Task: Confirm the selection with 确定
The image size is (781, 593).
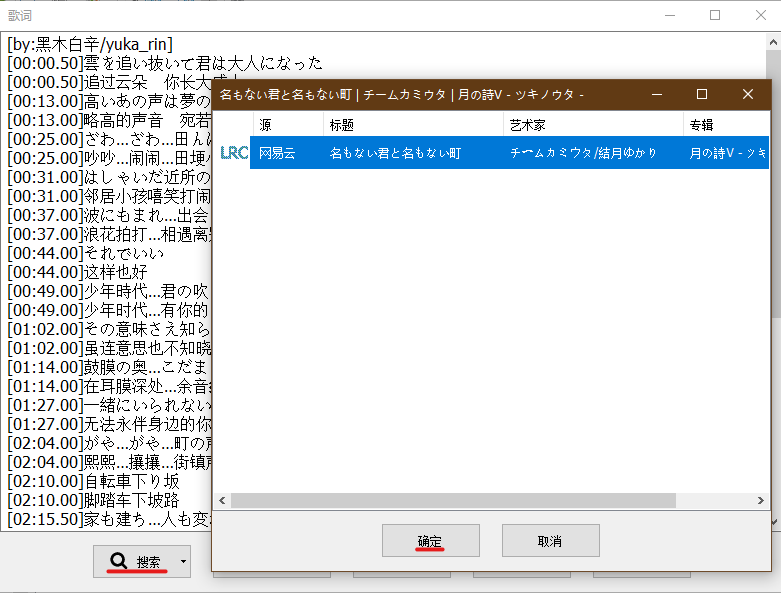Action: 430,541
